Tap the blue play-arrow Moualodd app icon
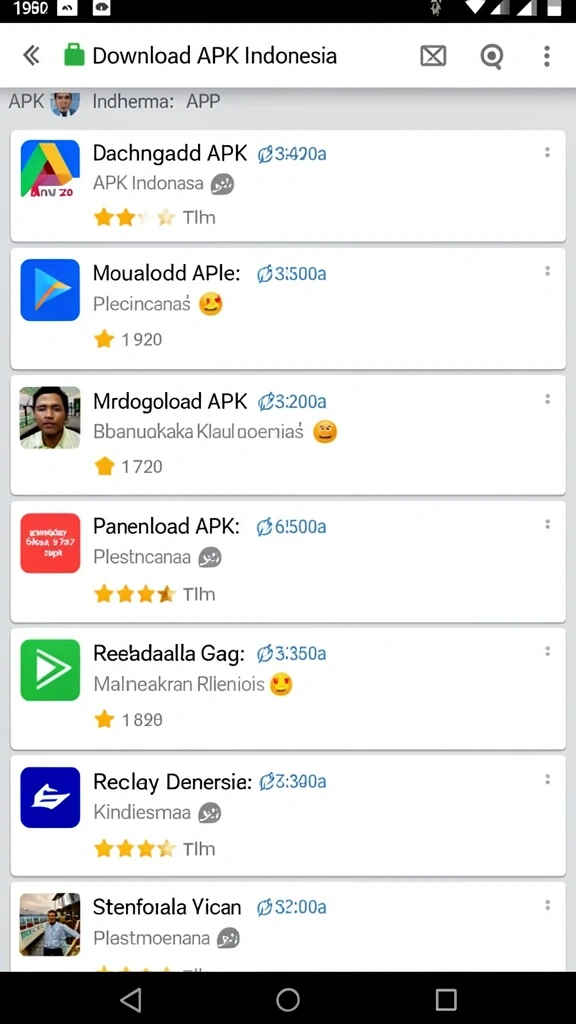This screenshot has width=576, height=1024. coord(50,290)
